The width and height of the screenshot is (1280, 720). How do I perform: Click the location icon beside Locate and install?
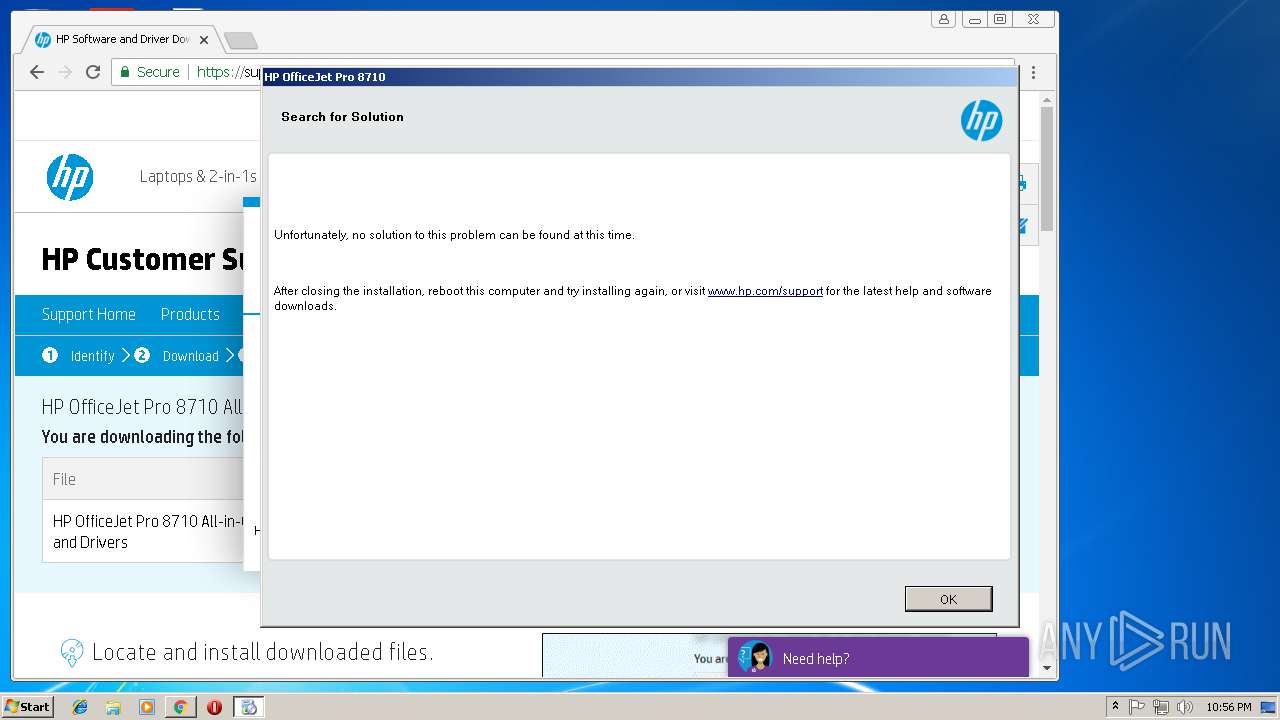(72, 653)
